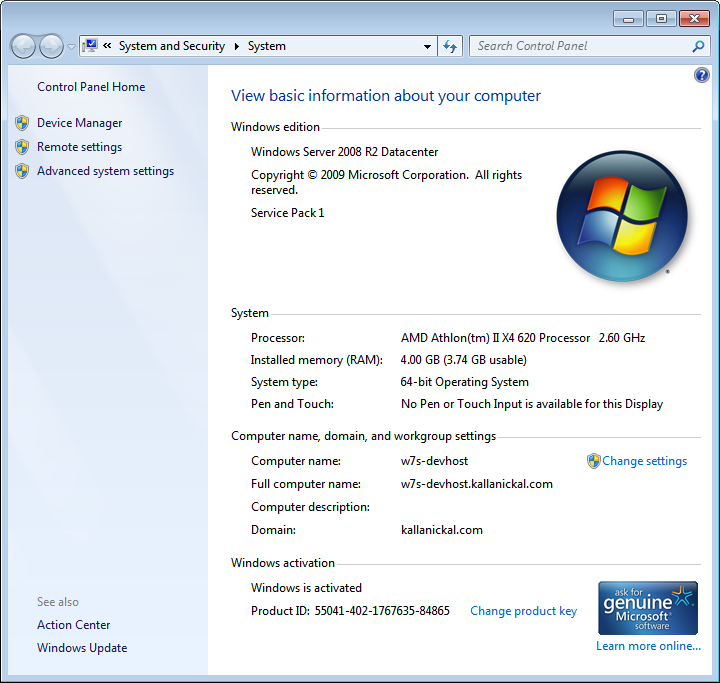Expand the arrow after System and Security

click(x=237, y=46)
